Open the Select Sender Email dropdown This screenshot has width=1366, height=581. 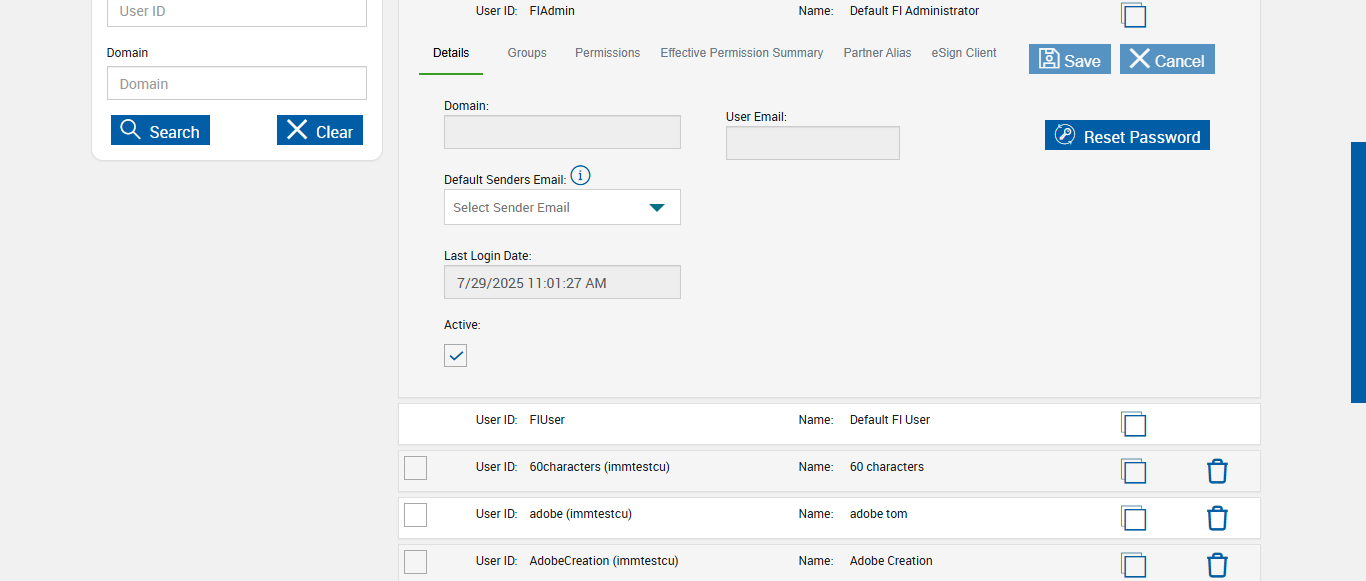(562, 207)
